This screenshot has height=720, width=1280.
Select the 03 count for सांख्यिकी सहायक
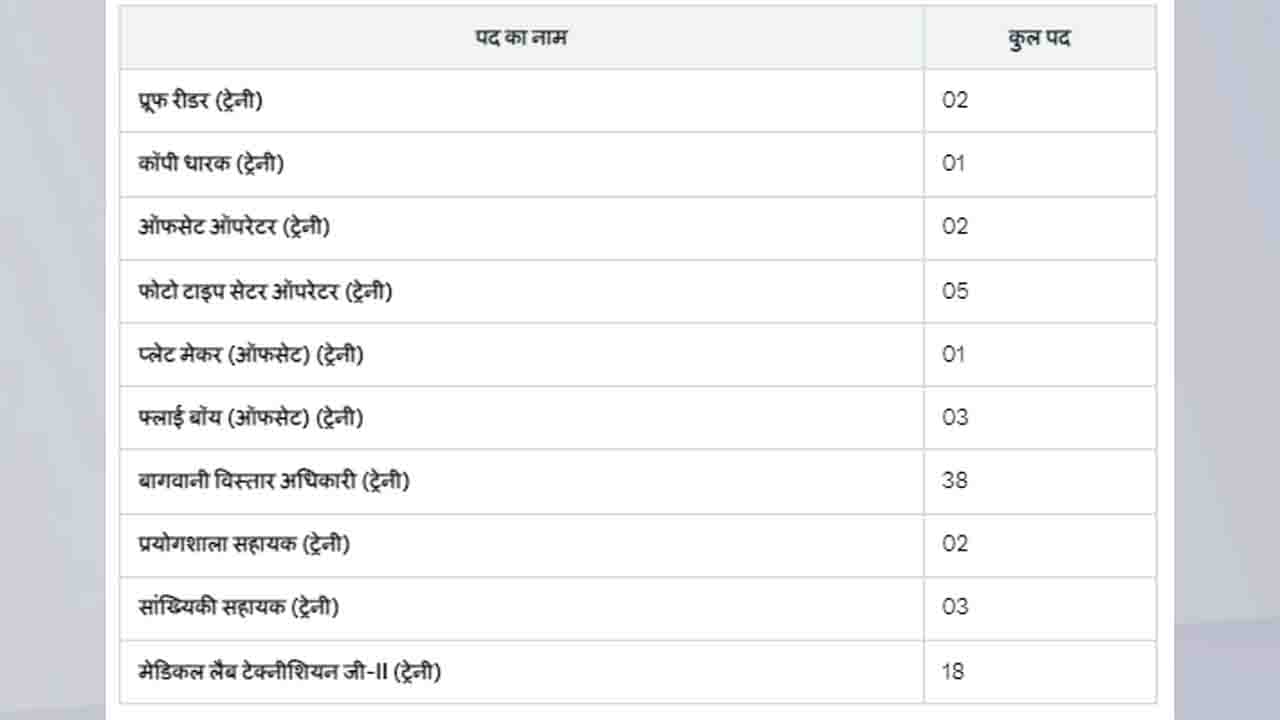[955, 607]
